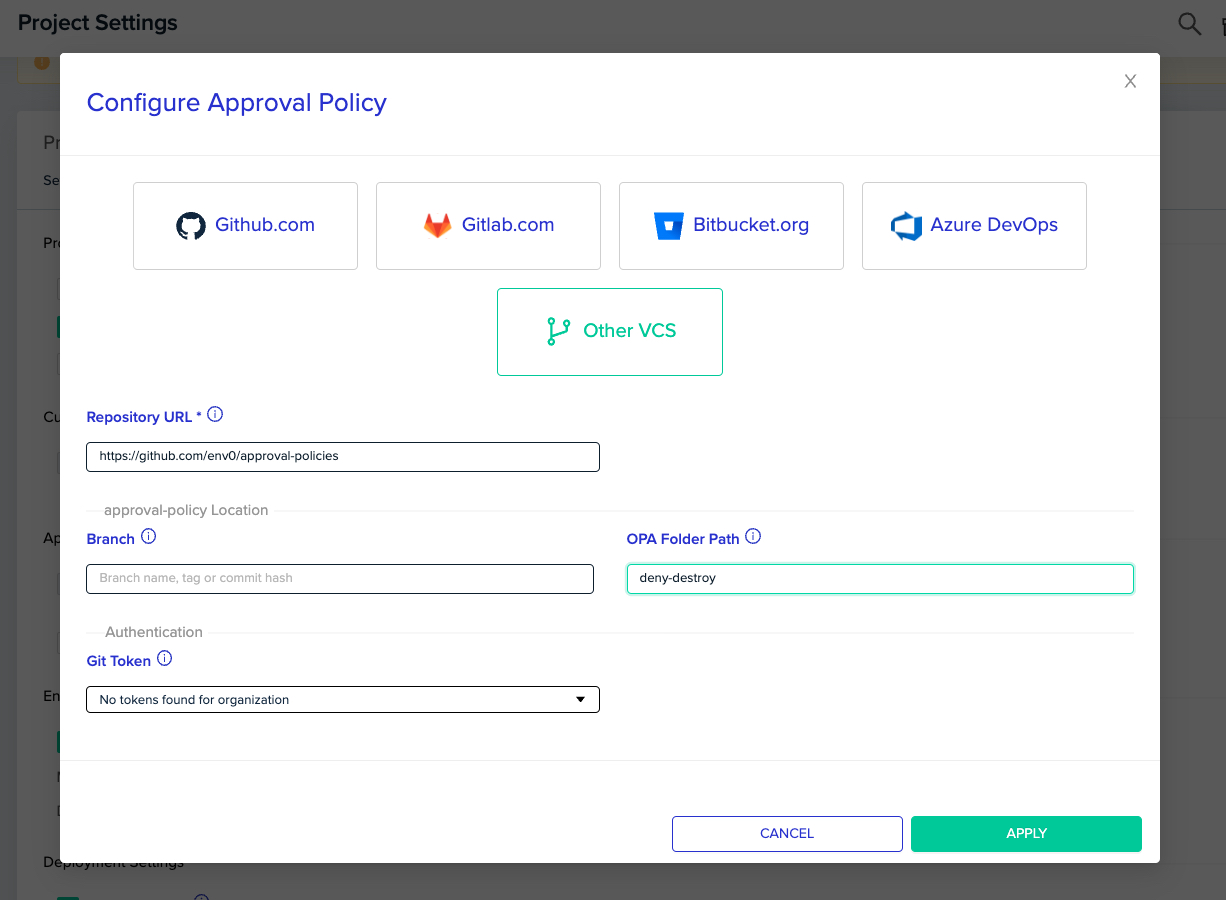Viewport: 1226px width, 900px height.
Task: Select the Github.com provider card
Action: pyautogui.click(x=245, y=226)
